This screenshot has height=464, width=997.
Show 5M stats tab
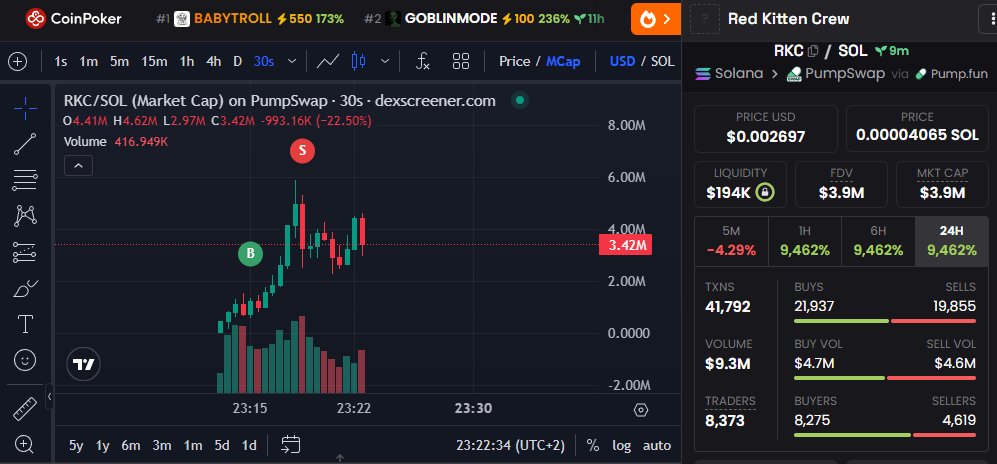[731, 241]
